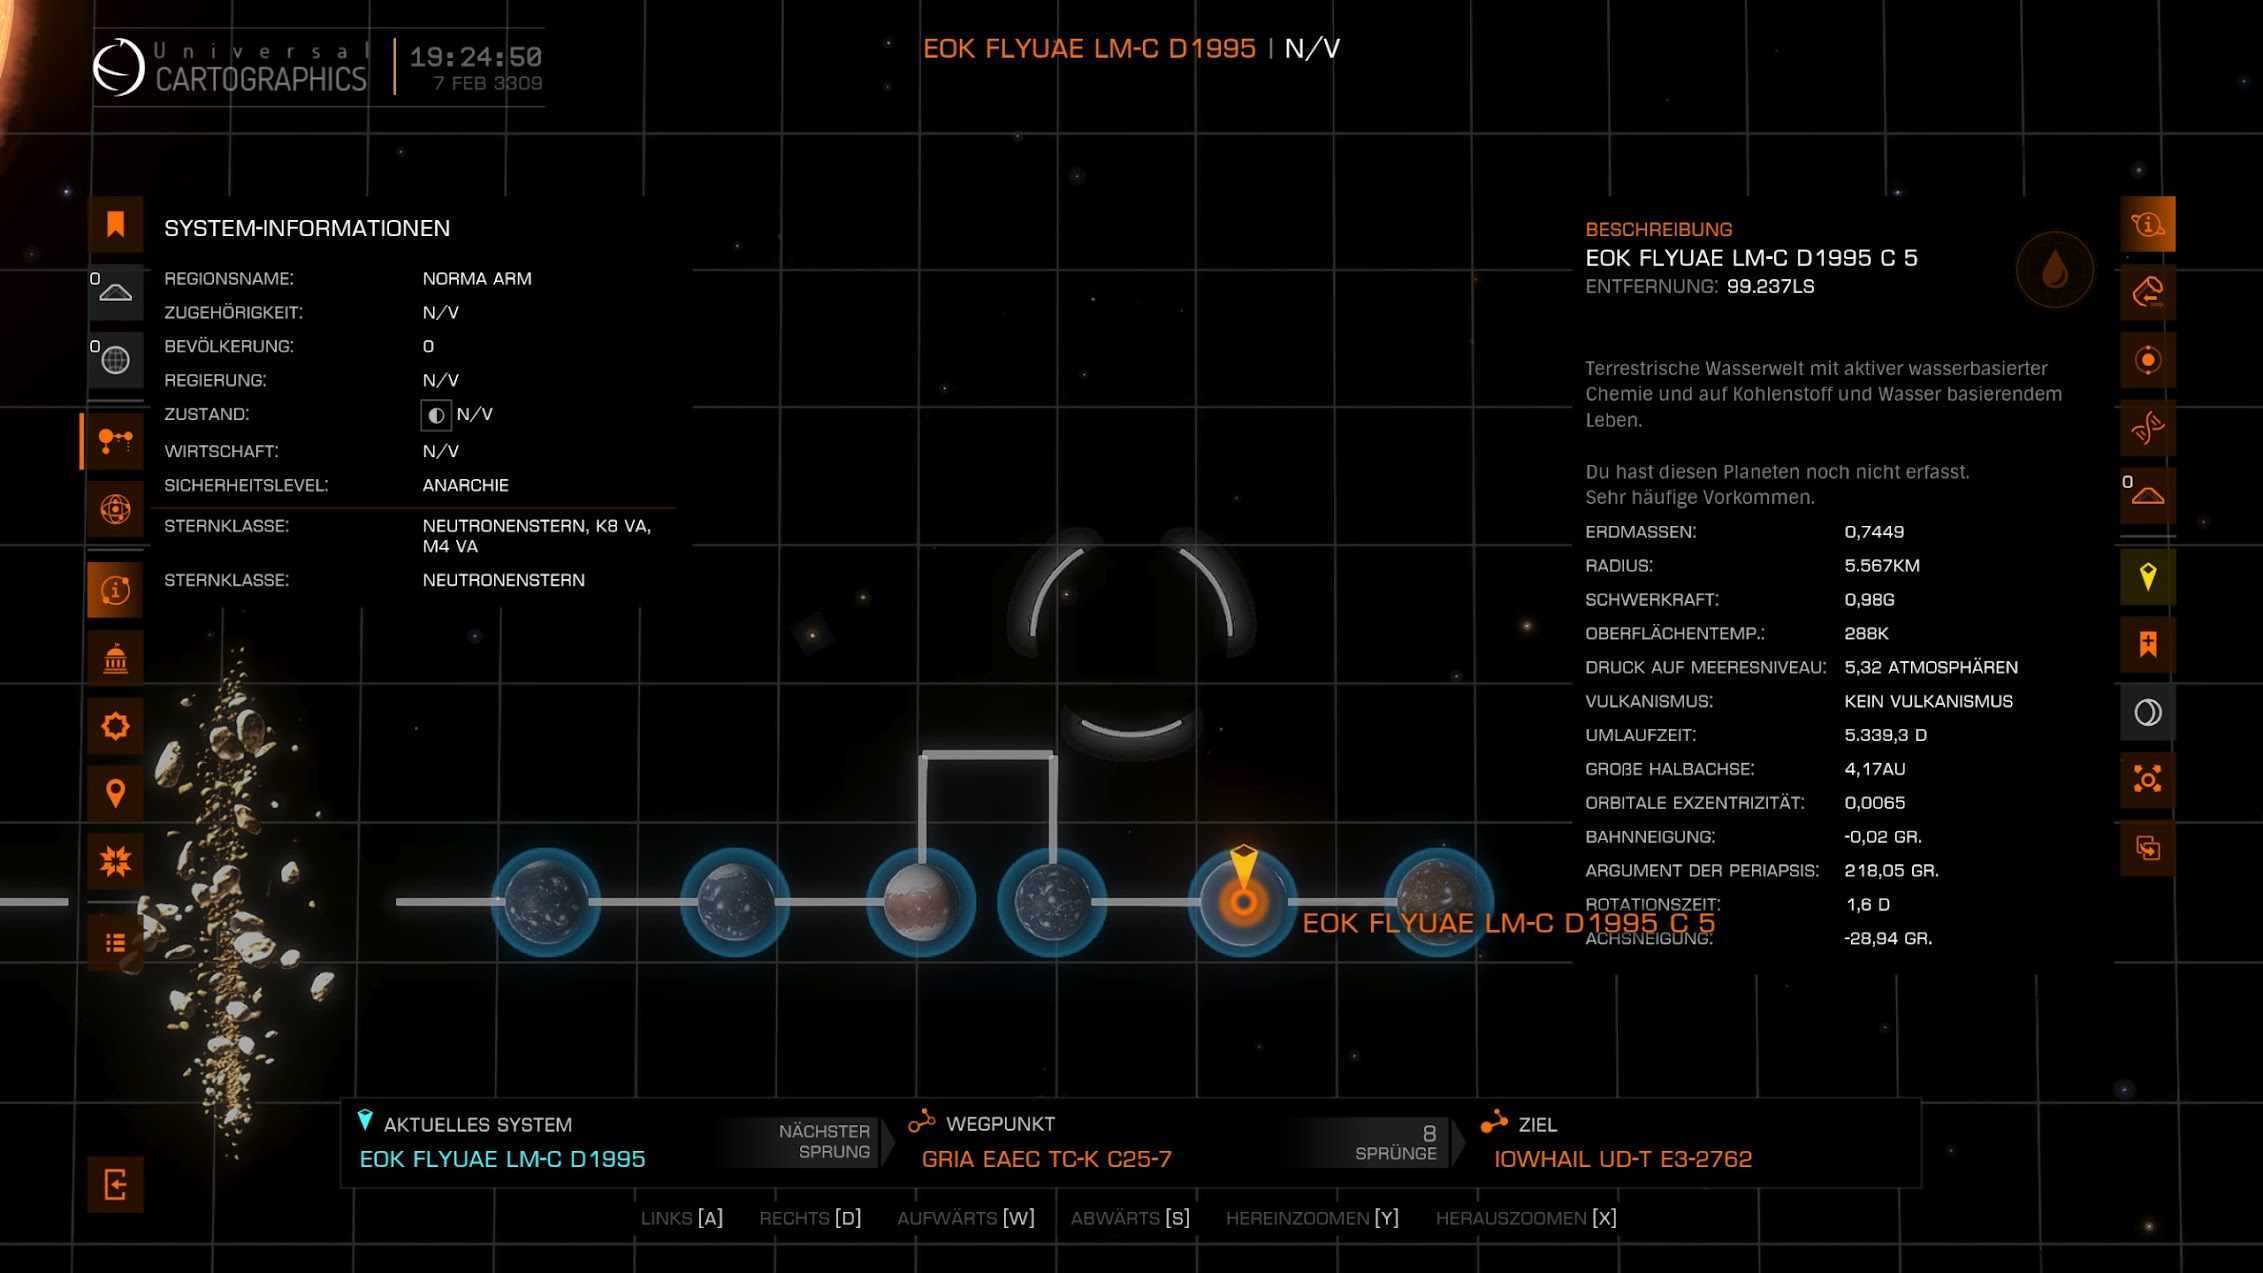This screenshot has width=2263, height=1273.
Task: Select the fourth planet paired under bracket
Action: coord(1052,902)
